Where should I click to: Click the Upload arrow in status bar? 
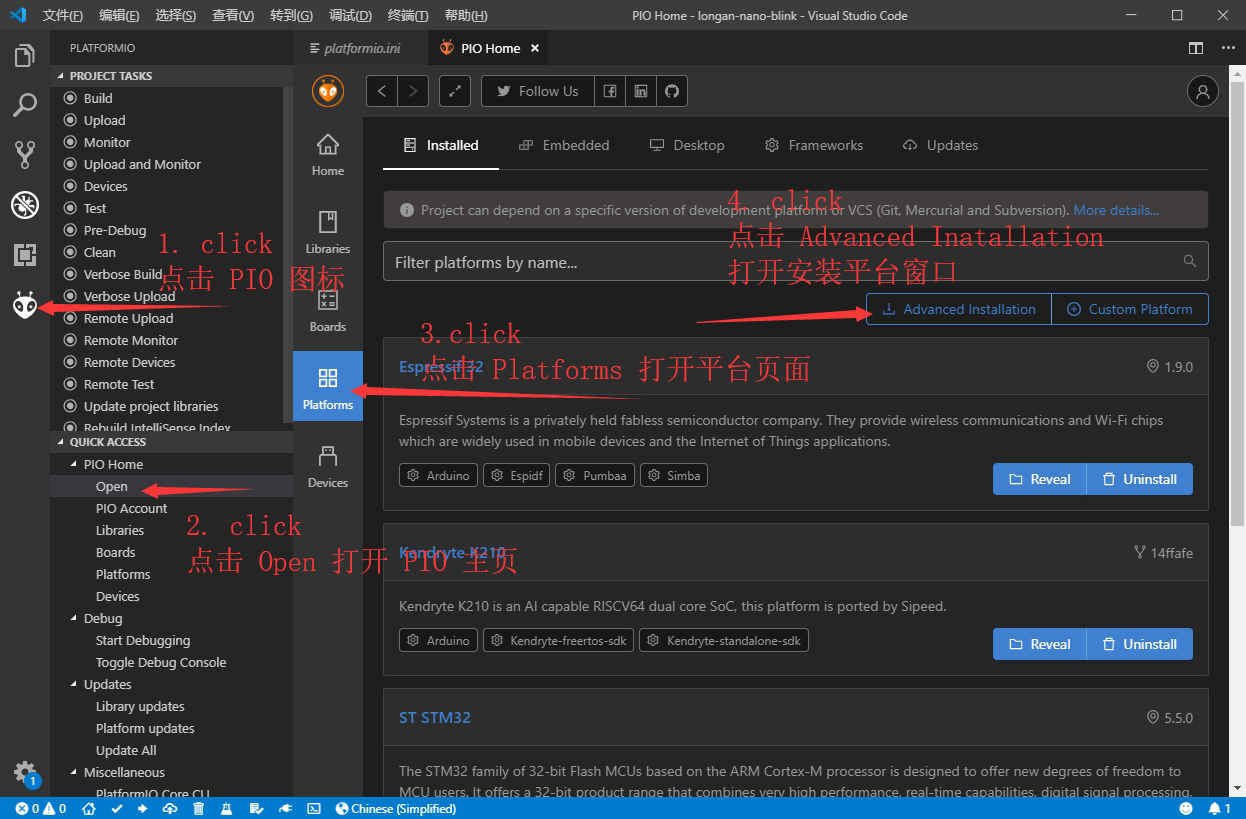[144, 808]
